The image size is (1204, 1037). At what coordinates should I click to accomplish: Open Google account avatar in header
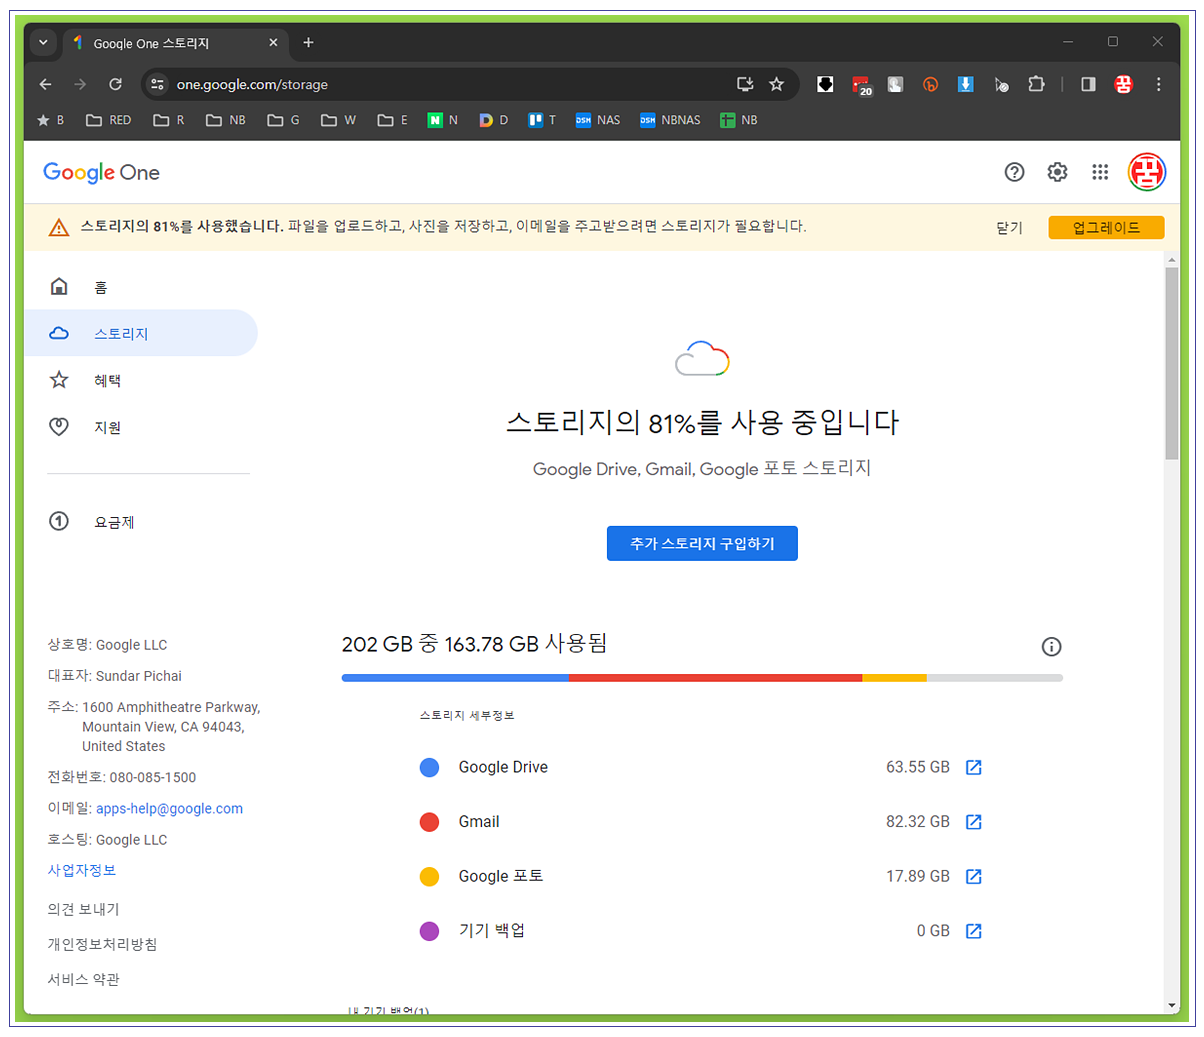pos(1147,172)
